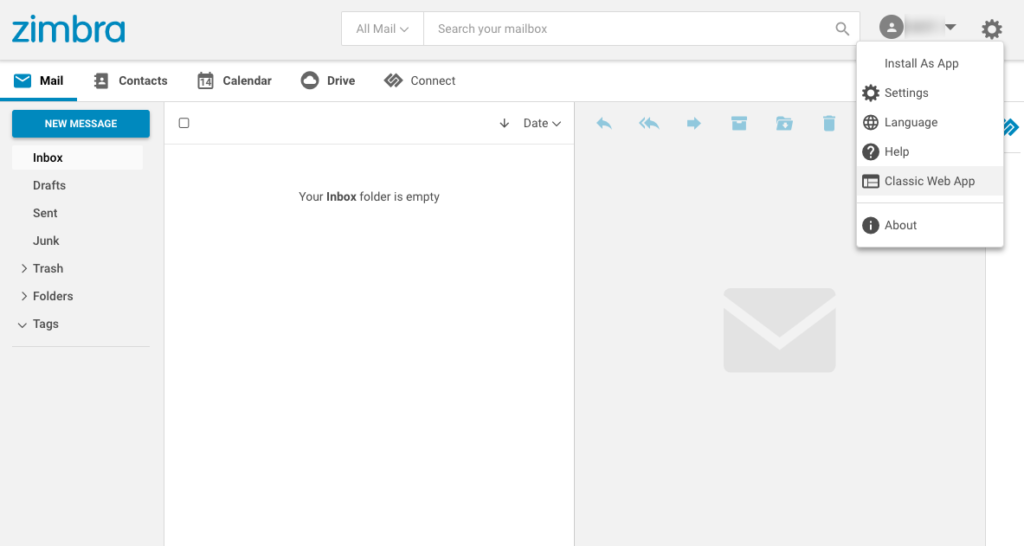The width and height of the screenshot is (1024, 546).
Task: Tick the select-all messages checkbox
Action: click(184, 123)
